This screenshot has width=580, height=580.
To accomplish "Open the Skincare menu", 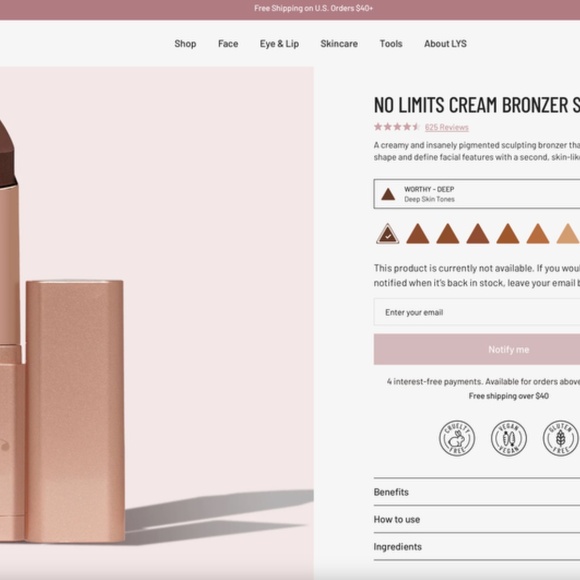I will (339, 44).
